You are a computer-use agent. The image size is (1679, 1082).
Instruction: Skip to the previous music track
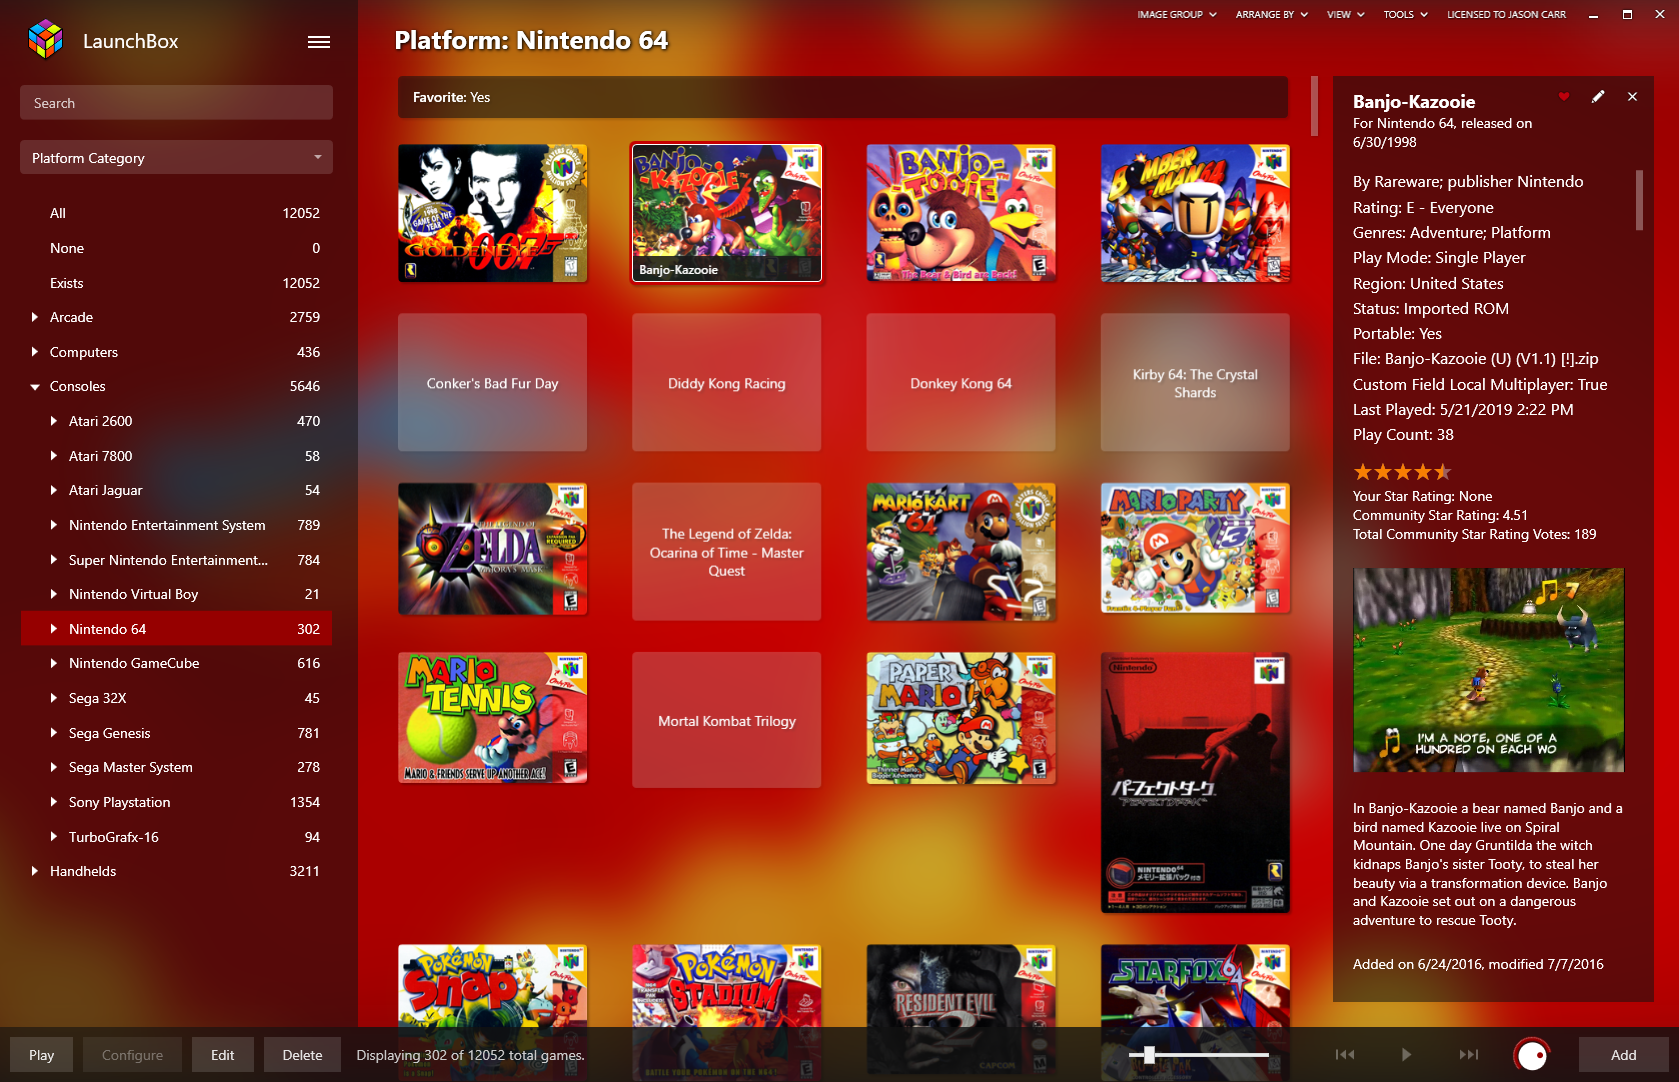(1345, 1054)
